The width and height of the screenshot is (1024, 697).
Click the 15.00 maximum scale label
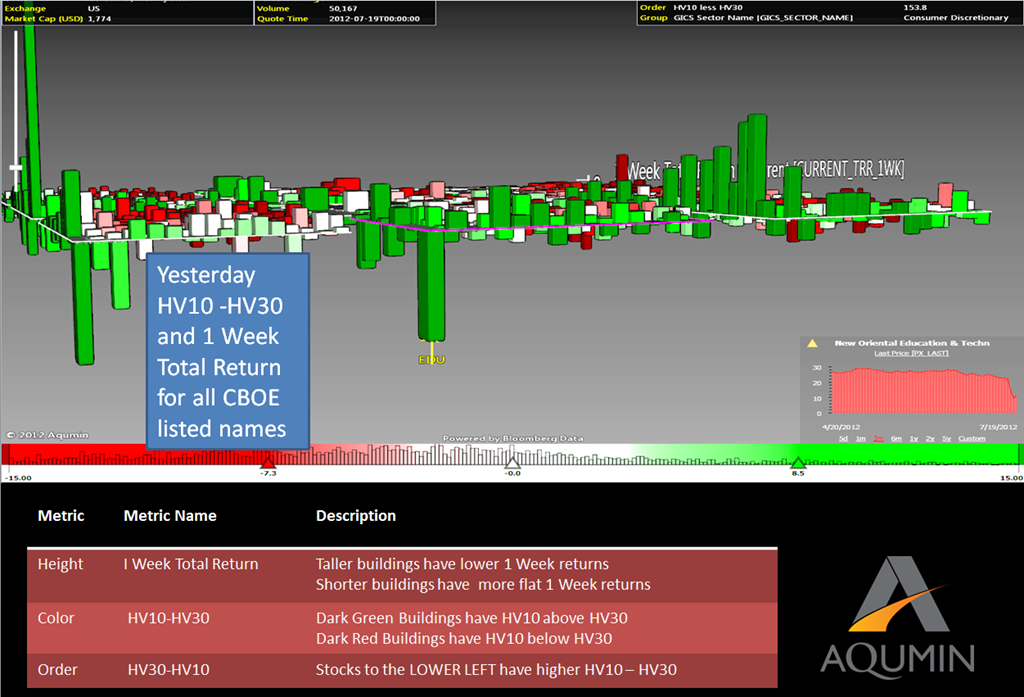tap(1011, 478)
